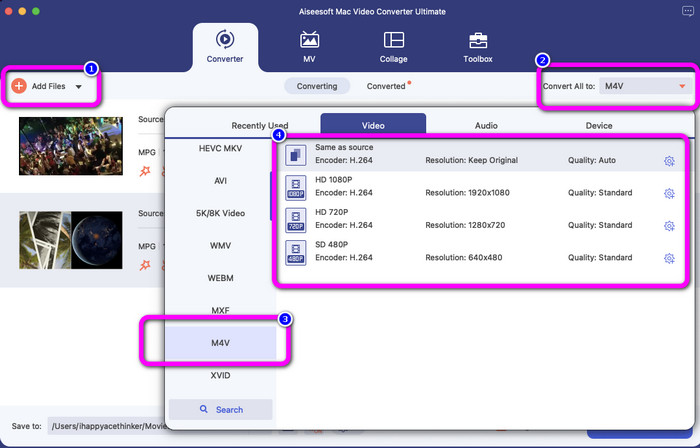This screenshot has width=700, height=448.
Task: Switch to the Converting list
Action: point(317,86)
